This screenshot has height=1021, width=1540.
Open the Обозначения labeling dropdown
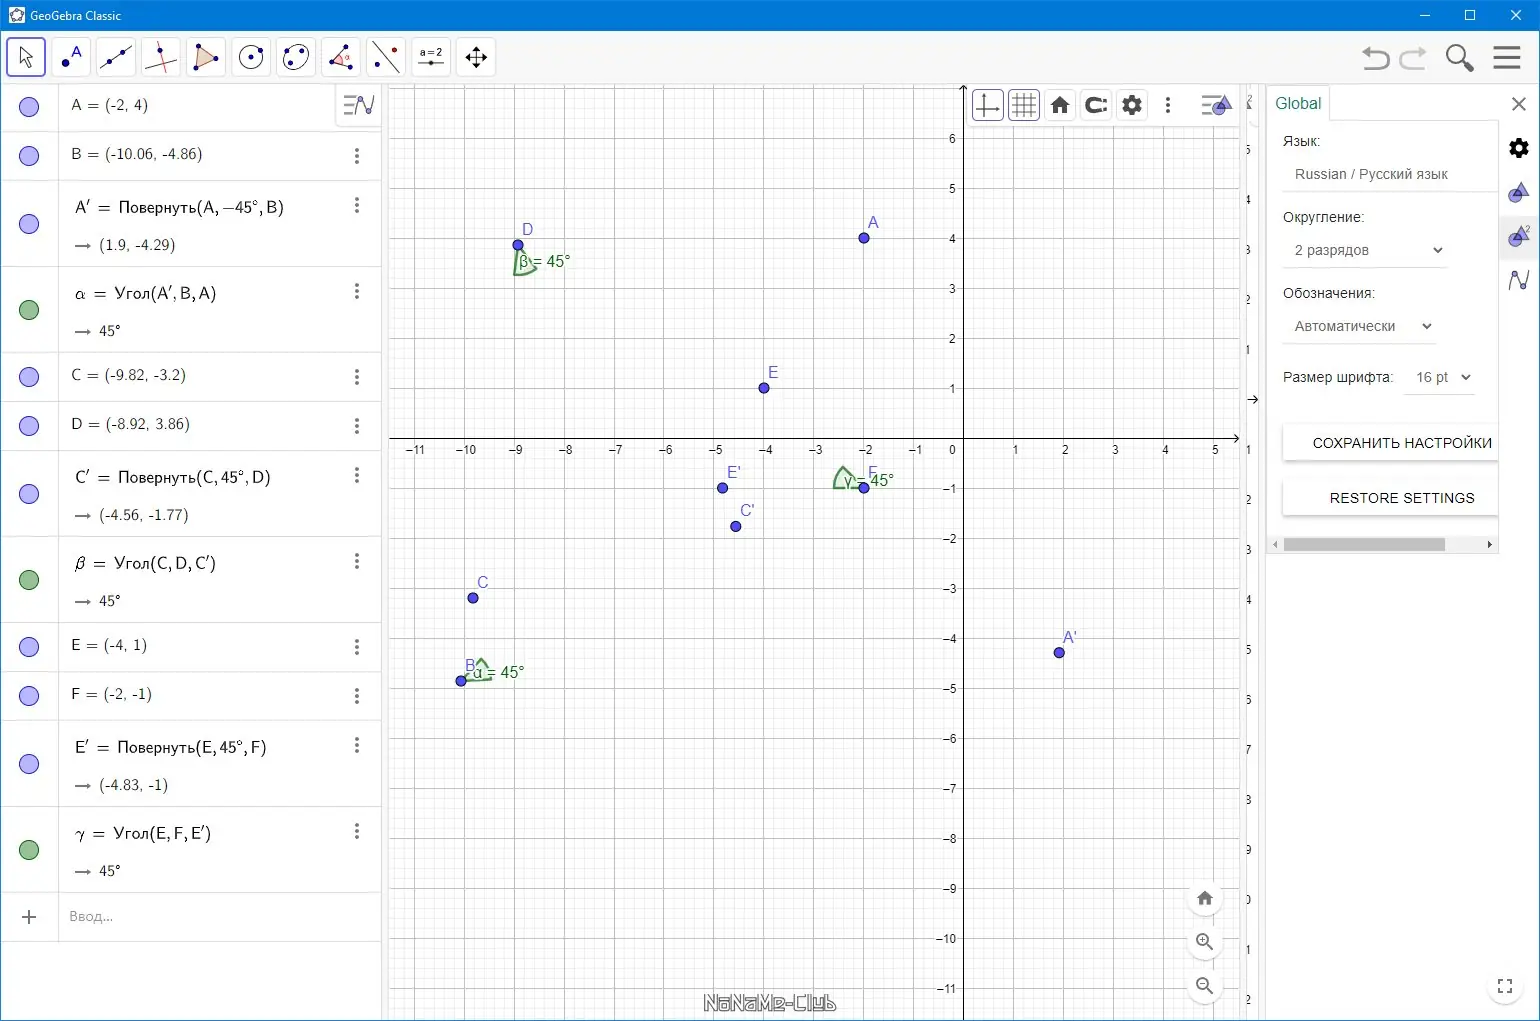pos(1360,326)
